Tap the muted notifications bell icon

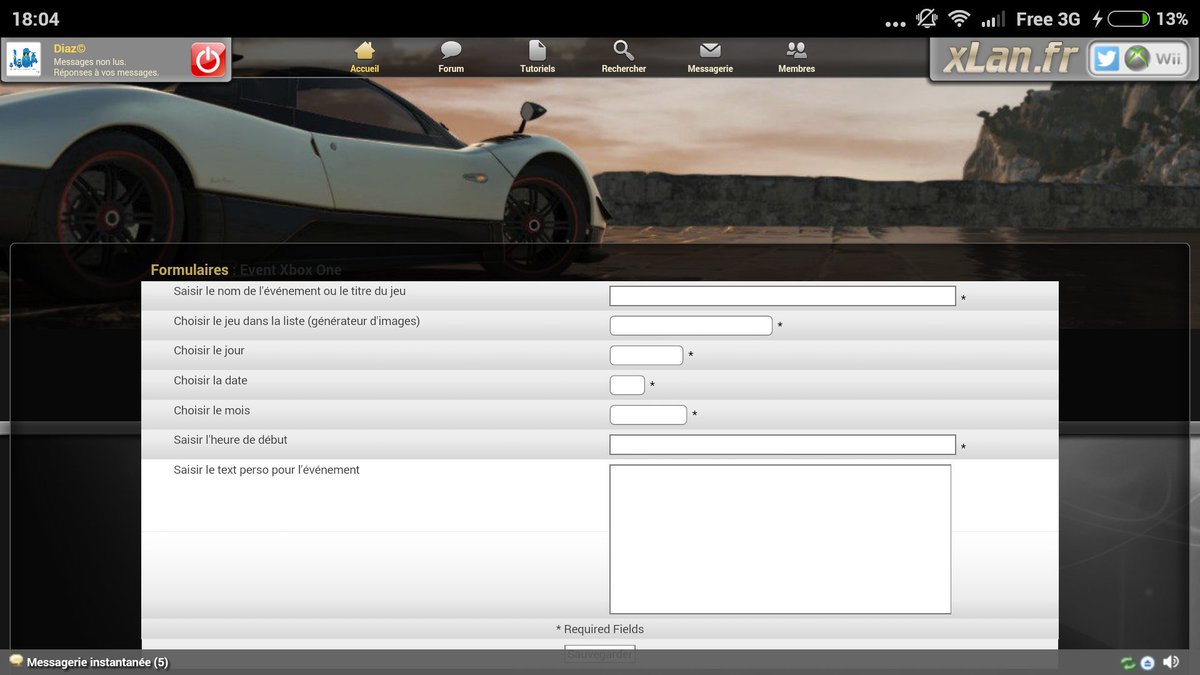[x=926, y=18]
